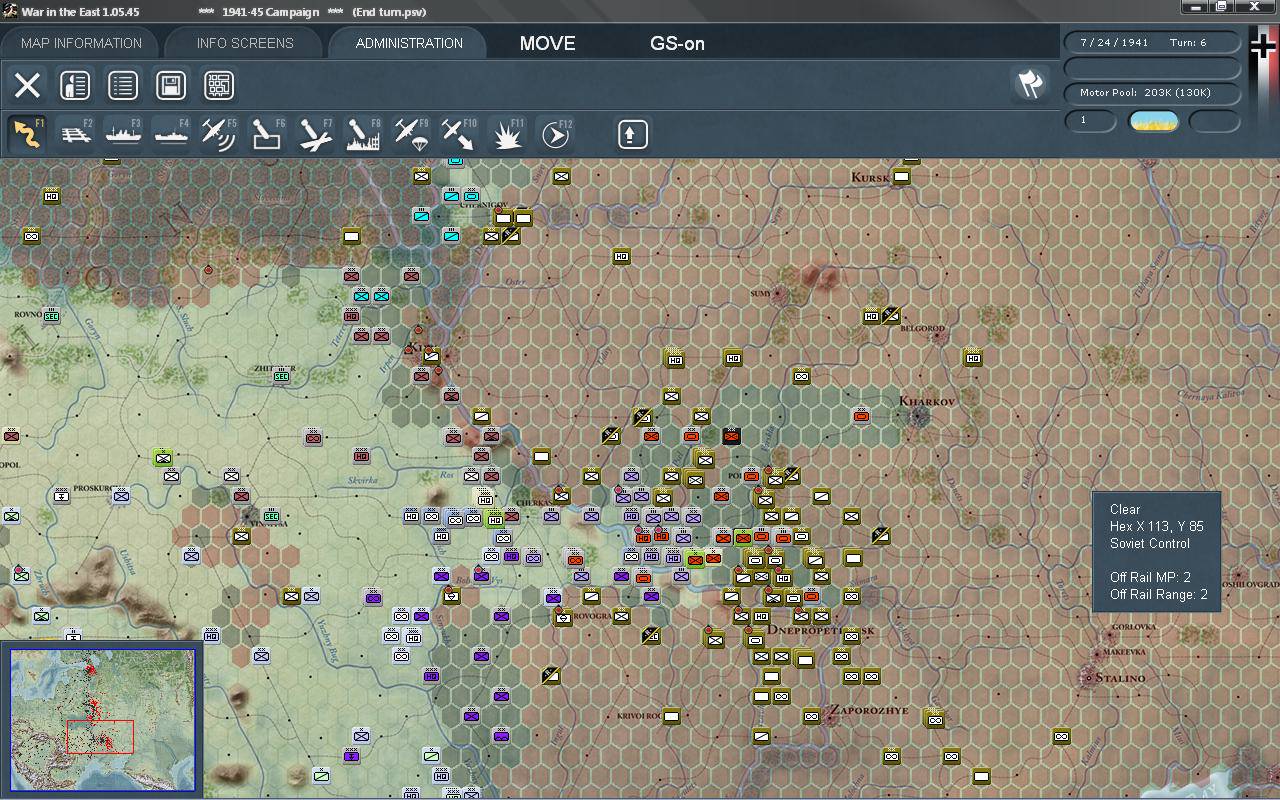Click the field showing 1 below Motor Pool
Image resolution: width=1280 pixels, height=800 pixels.
pos(1089,121)
